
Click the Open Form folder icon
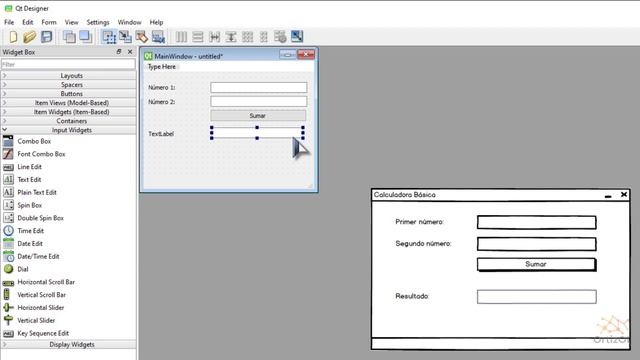tap(29, 37)
